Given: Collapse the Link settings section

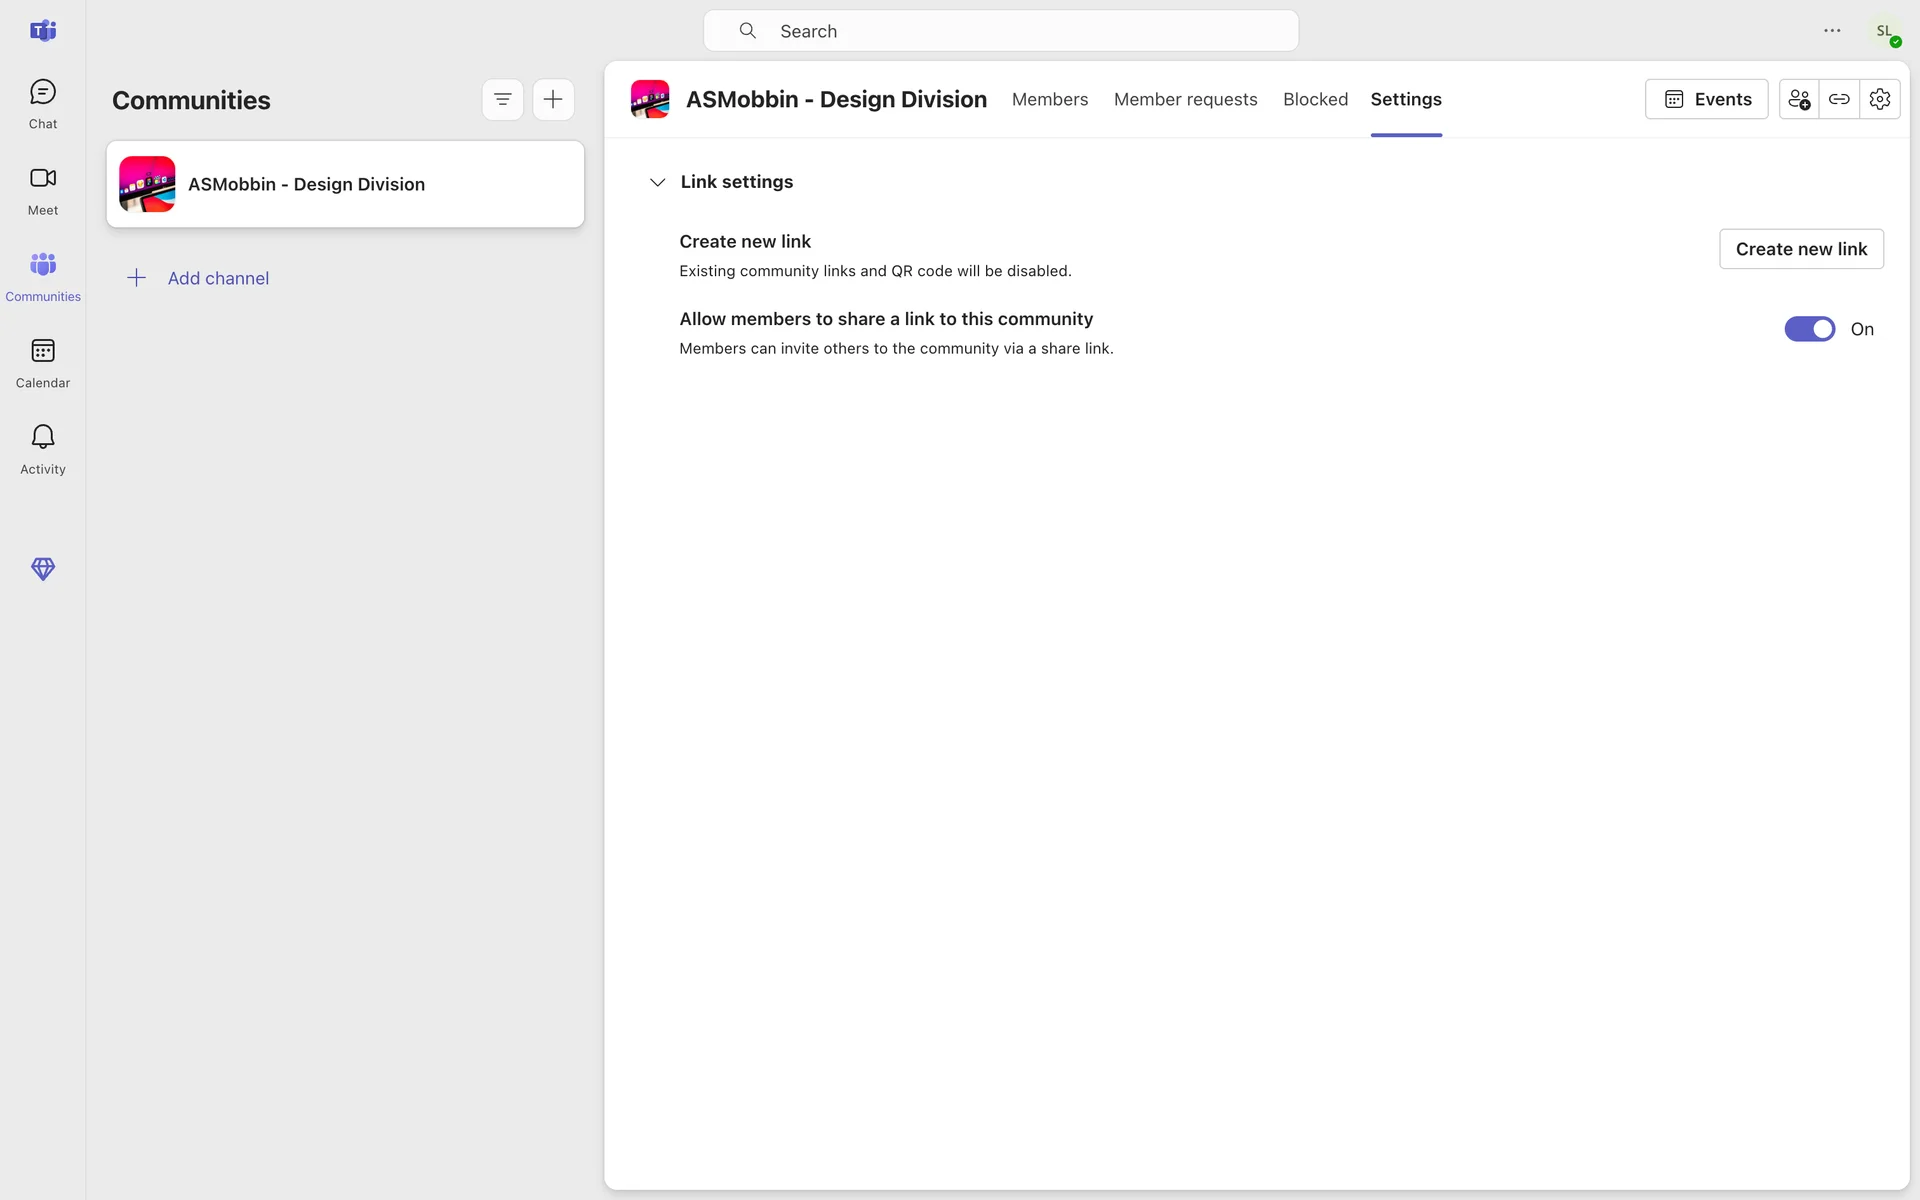Looking at the screenshot, I should (657, 182).
